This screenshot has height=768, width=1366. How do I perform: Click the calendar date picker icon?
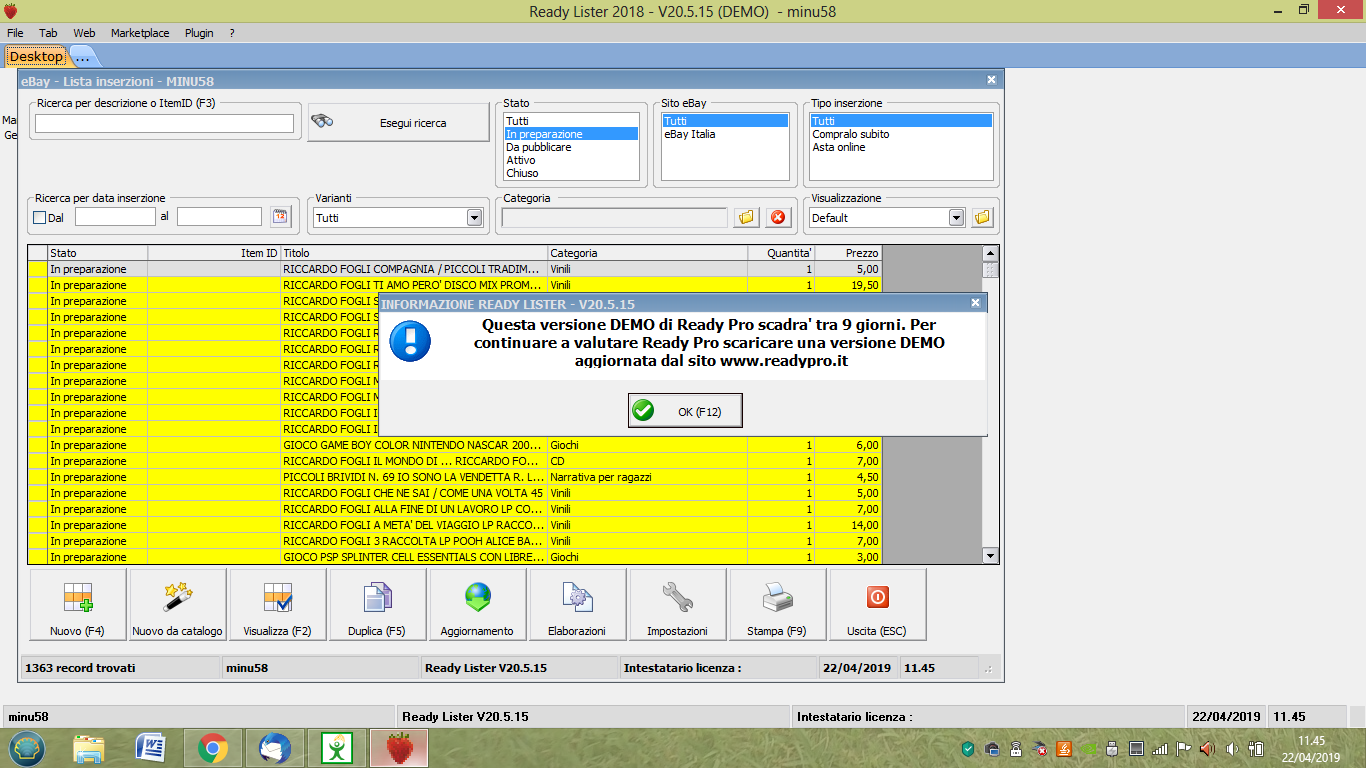coord(280,217)
